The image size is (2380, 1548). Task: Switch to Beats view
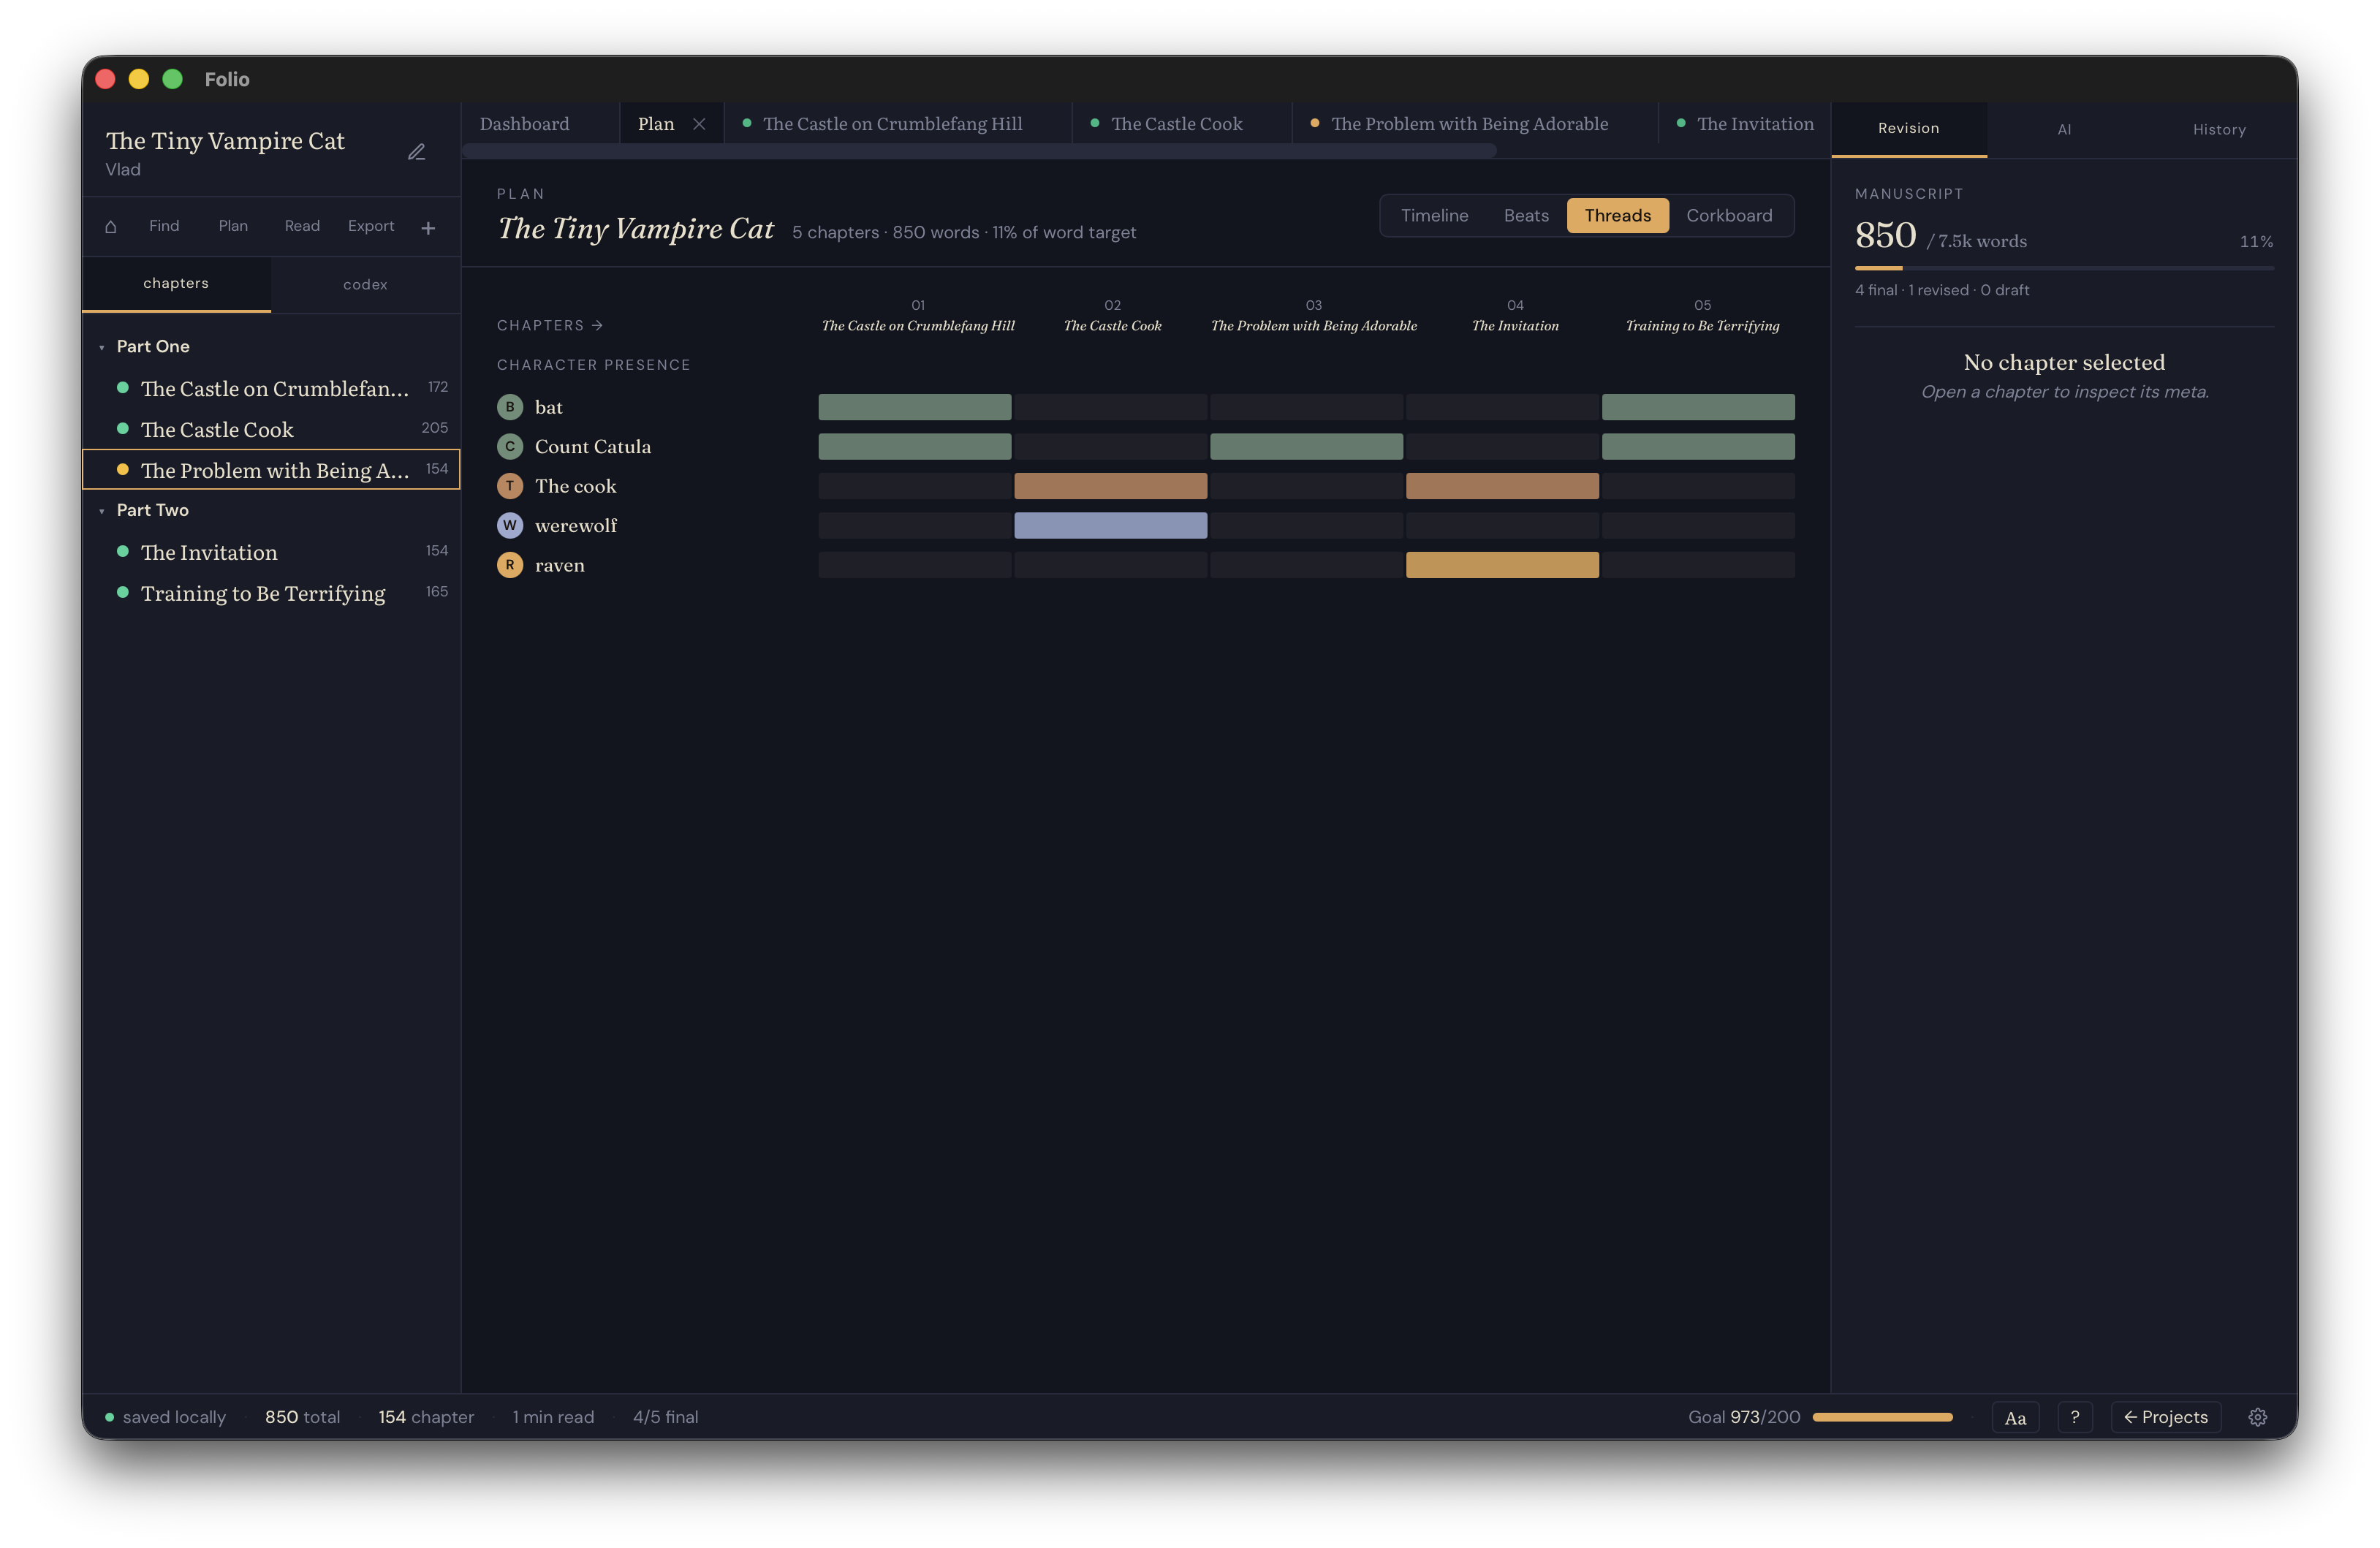1526,215
